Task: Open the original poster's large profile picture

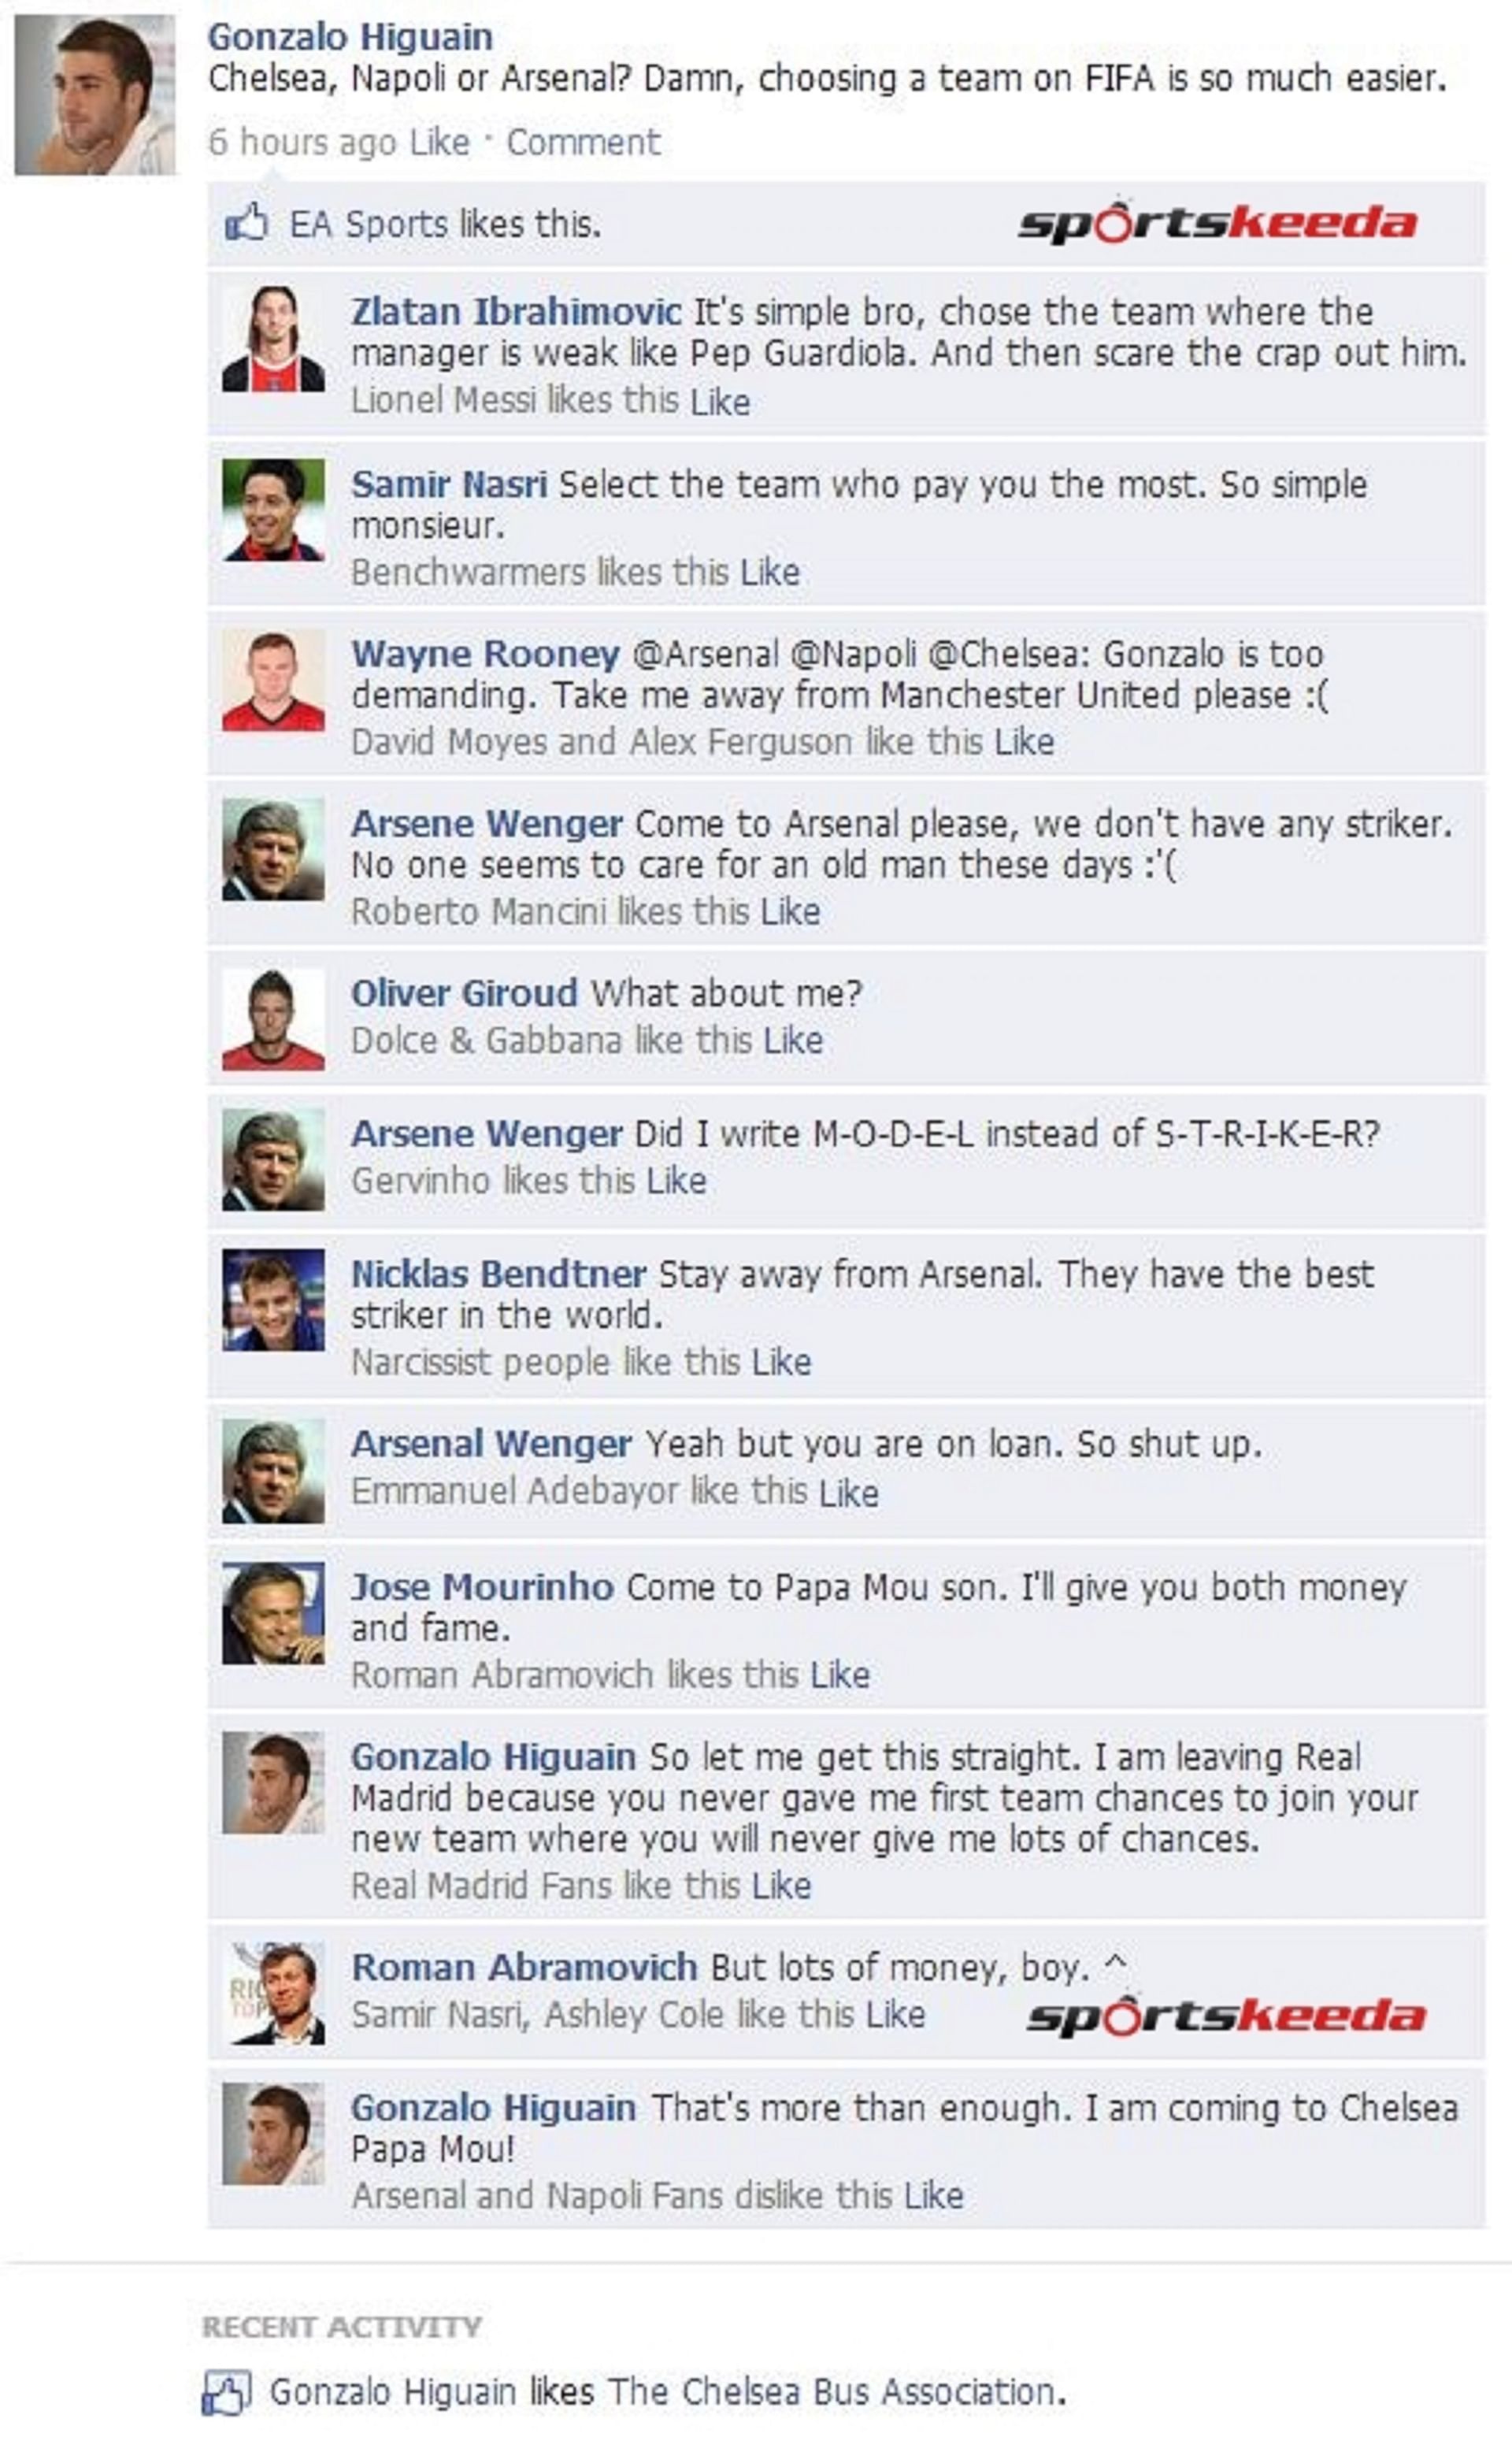Action: point(95,95)
